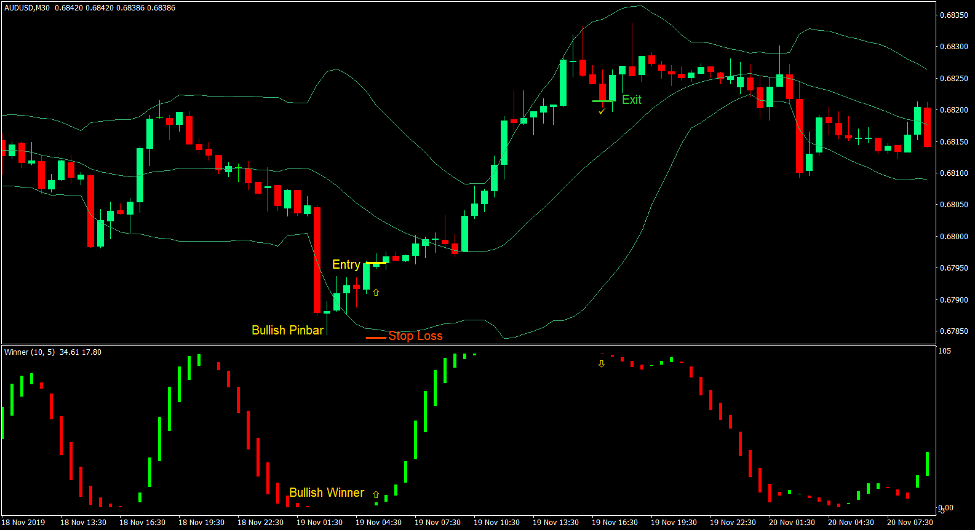Select the horizontal Exit price line
This screenshot has height=531, width=977.
[602, 101]
